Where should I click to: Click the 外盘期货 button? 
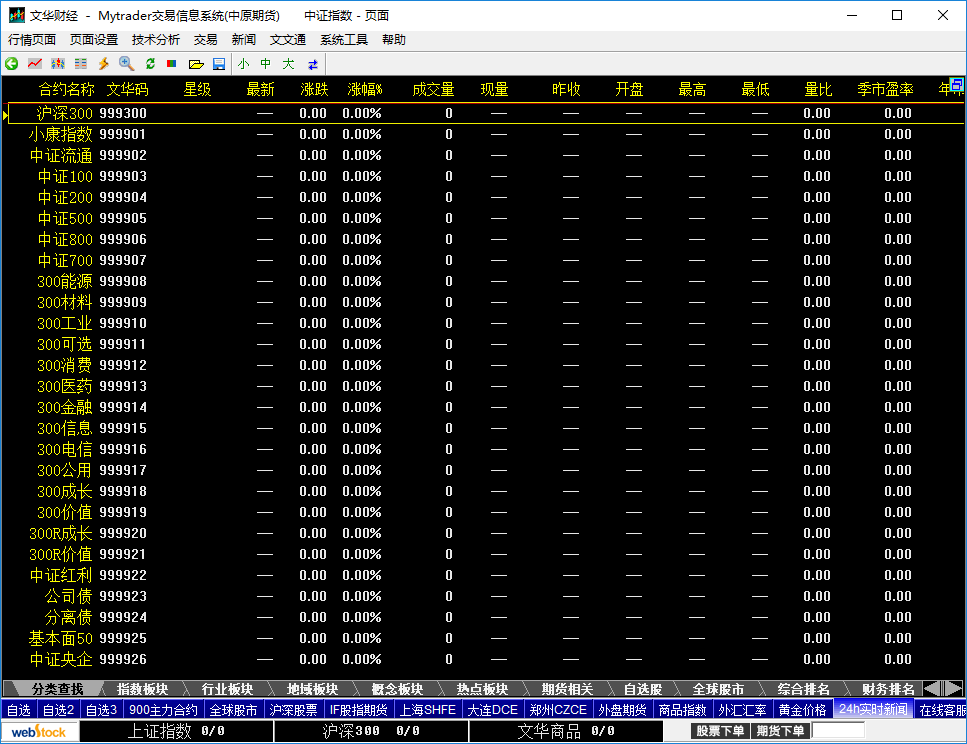(x=622, y=710)
